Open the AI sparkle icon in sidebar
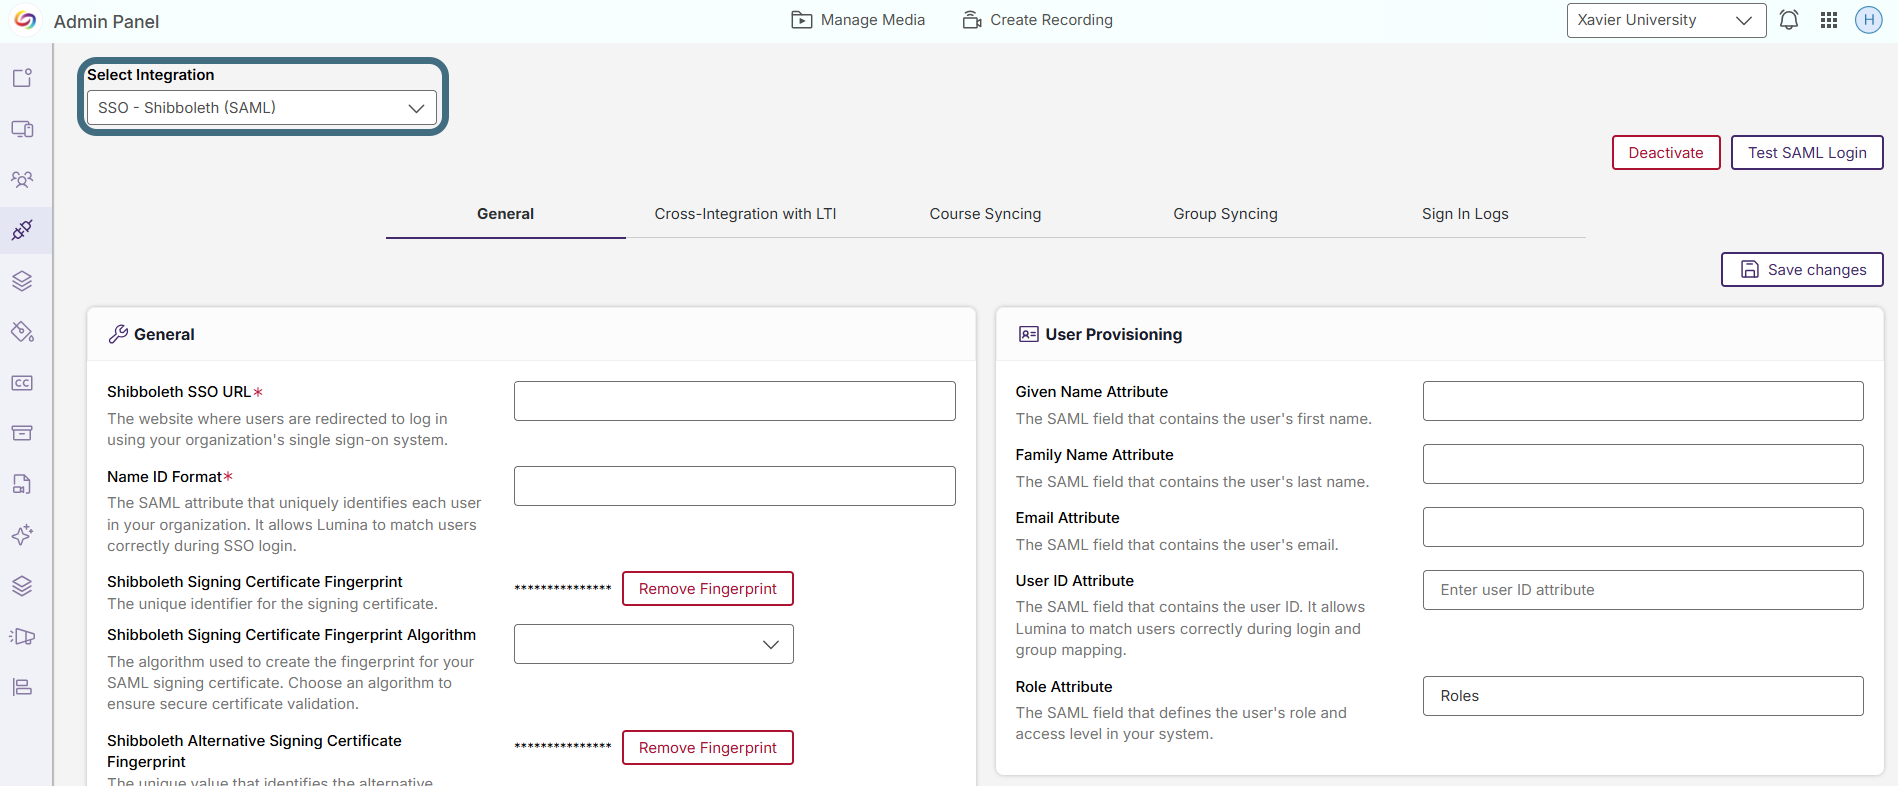1898x786 pixels. click(x=22, y=535)
